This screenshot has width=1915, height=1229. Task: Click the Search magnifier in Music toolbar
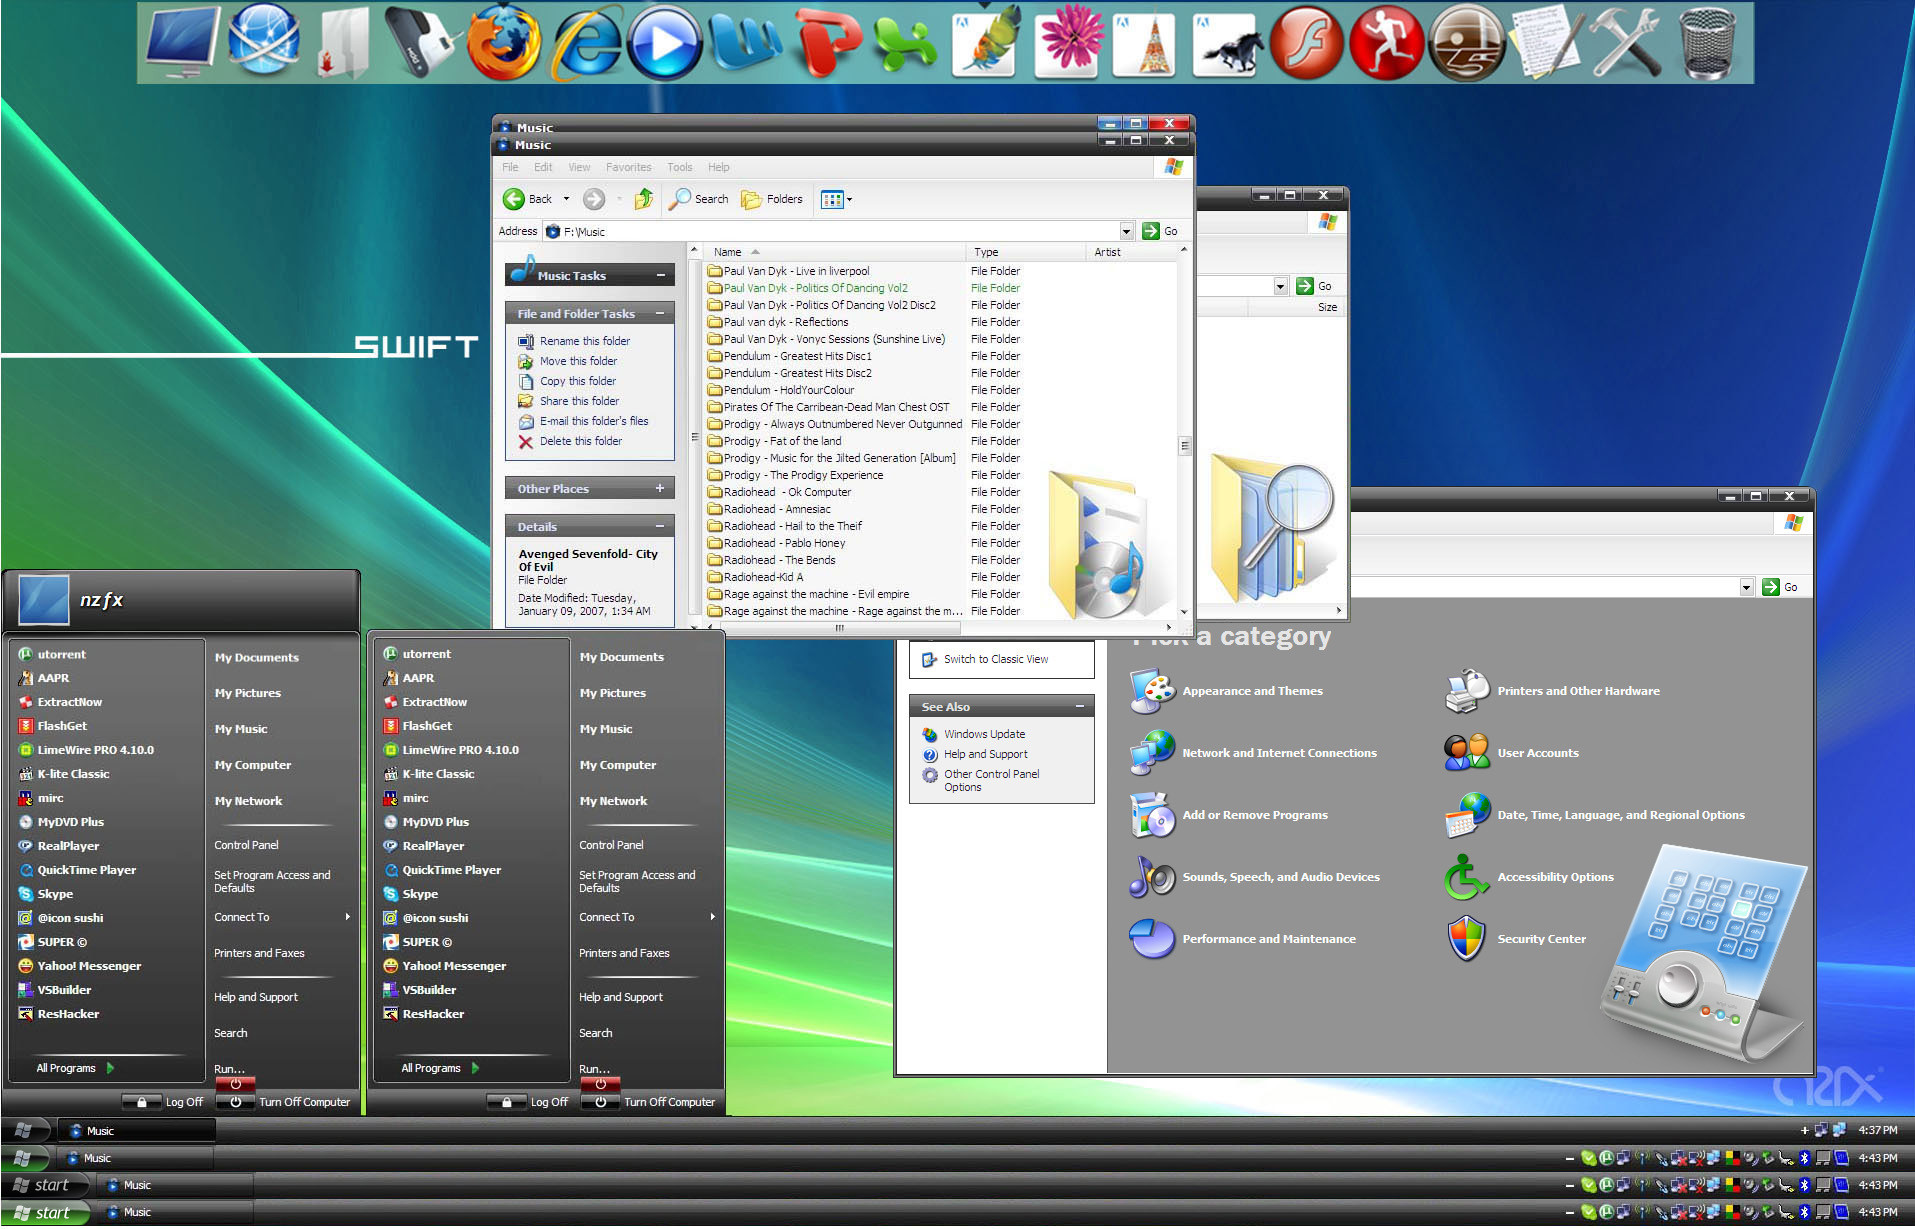699,199
